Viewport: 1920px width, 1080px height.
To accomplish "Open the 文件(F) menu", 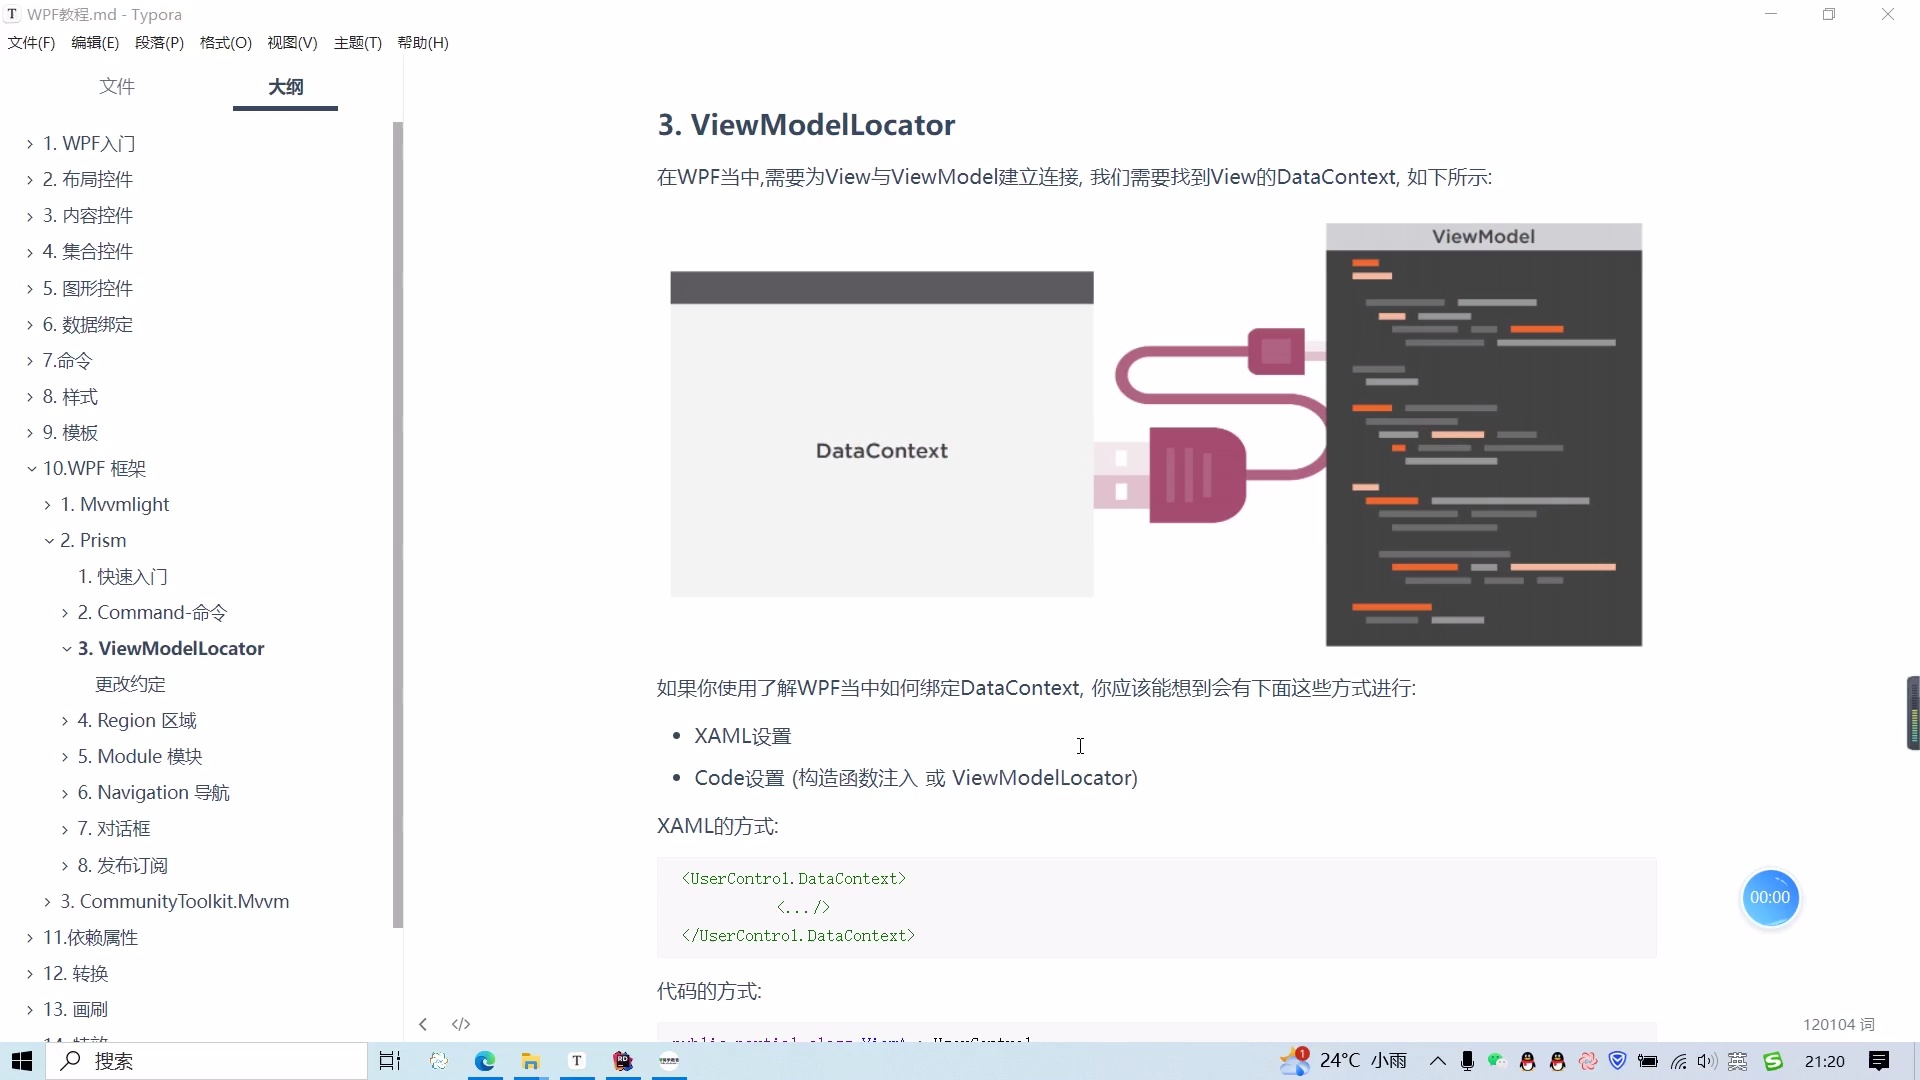I will point(30,42).
